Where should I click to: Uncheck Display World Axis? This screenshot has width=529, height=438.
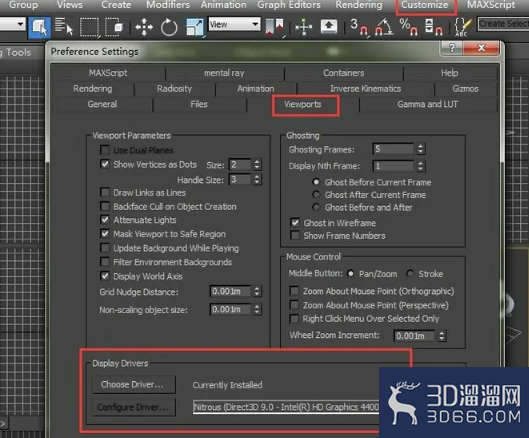coord(105,276)
